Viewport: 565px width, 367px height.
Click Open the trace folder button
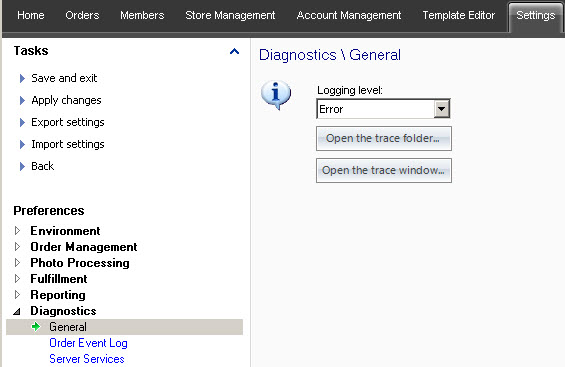click(x=384, y=138)
